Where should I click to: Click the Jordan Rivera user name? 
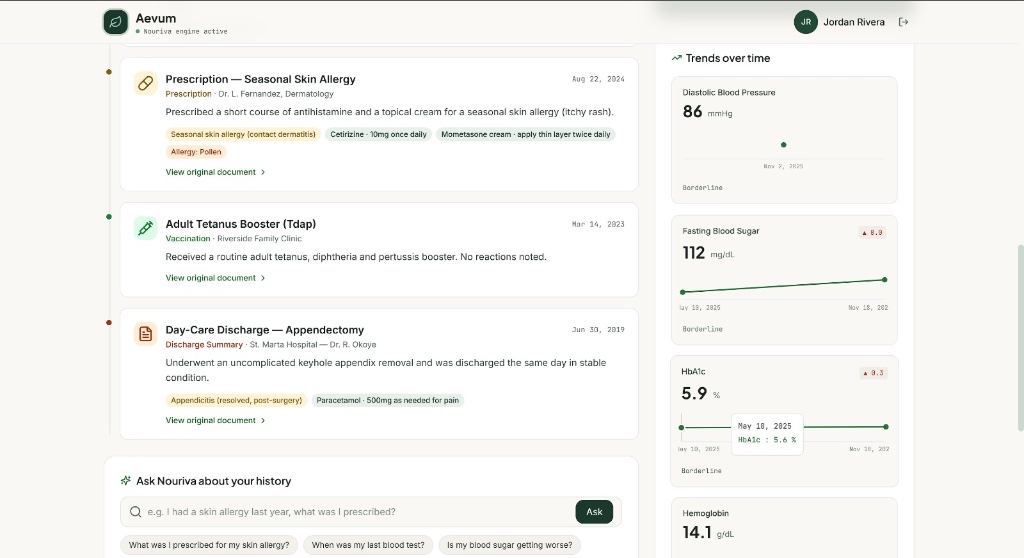pos(854,22)
